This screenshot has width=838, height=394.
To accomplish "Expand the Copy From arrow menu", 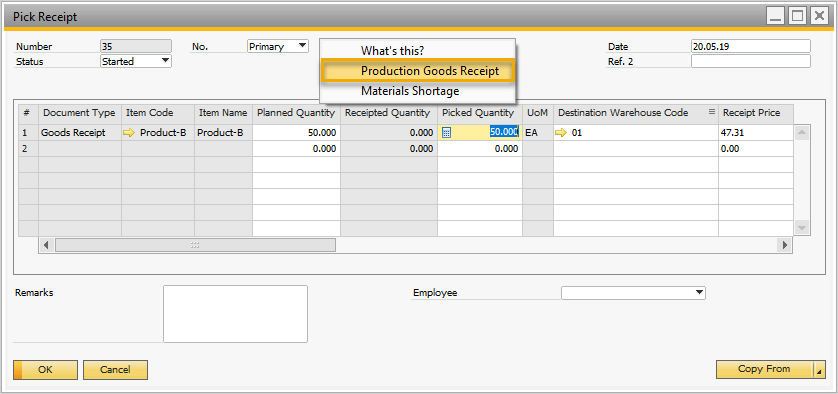I will (819, 369).
